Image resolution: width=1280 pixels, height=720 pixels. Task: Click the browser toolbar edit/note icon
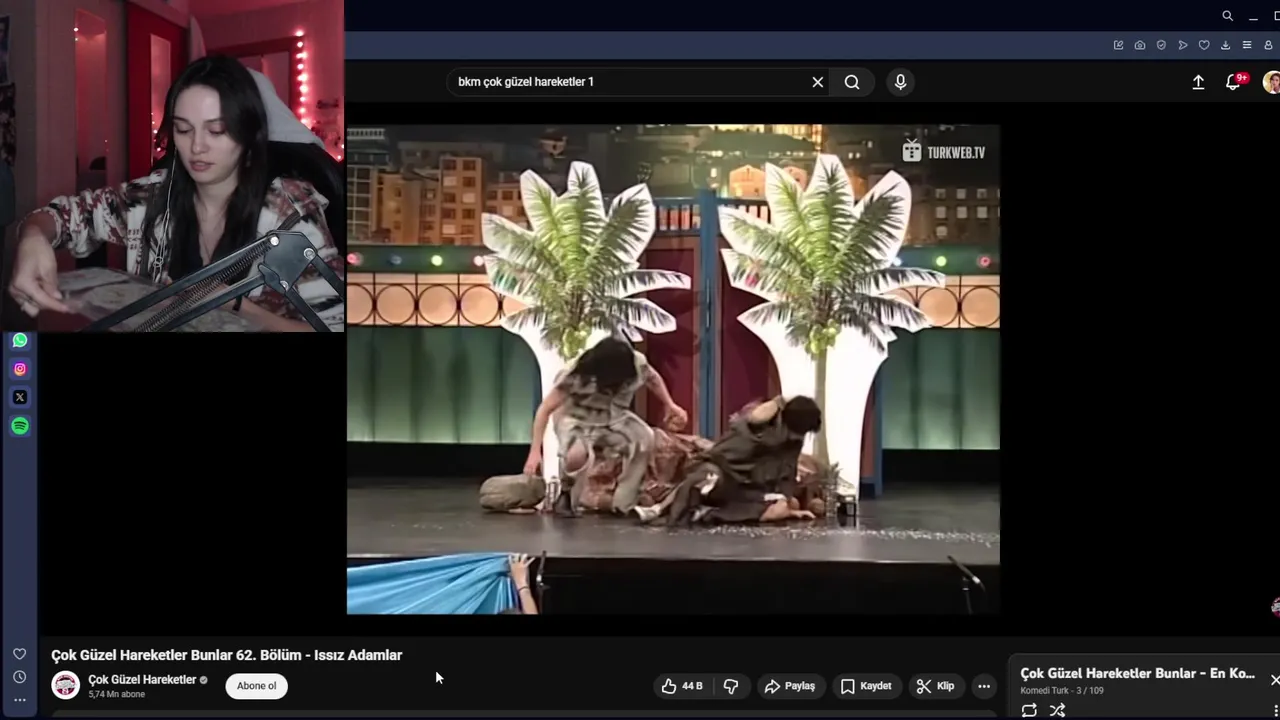1118,45
